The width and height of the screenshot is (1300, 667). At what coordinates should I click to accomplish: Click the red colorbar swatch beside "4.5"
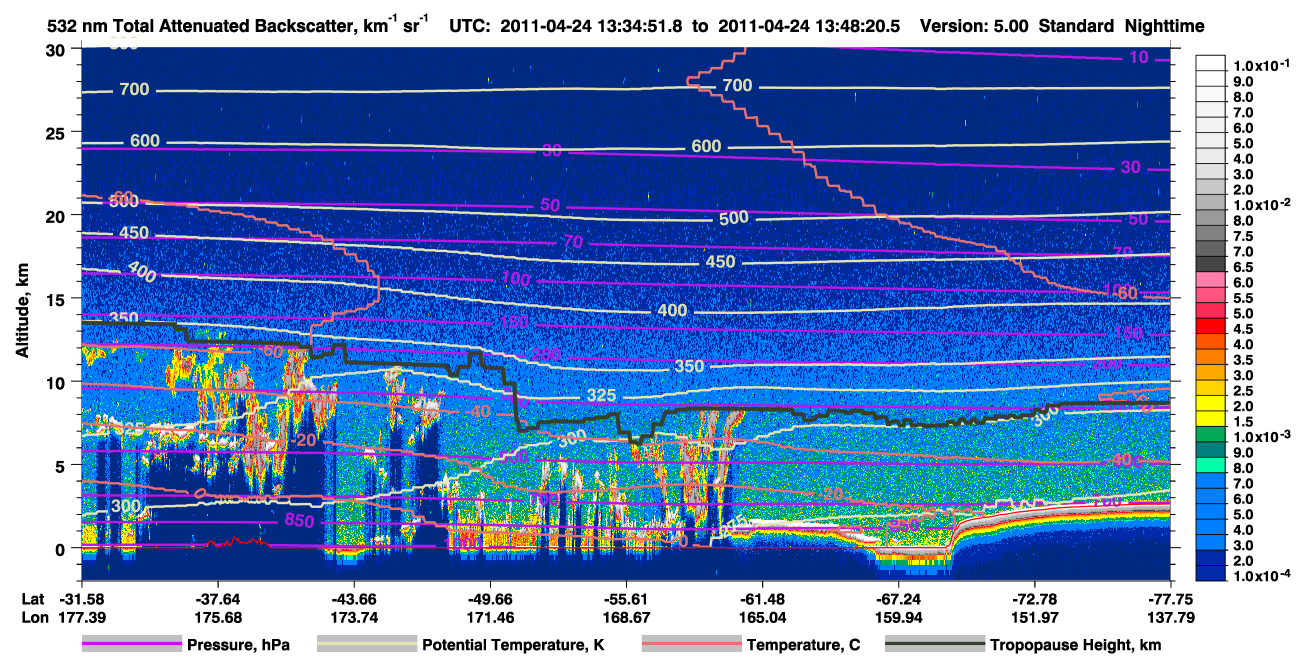1211,327
